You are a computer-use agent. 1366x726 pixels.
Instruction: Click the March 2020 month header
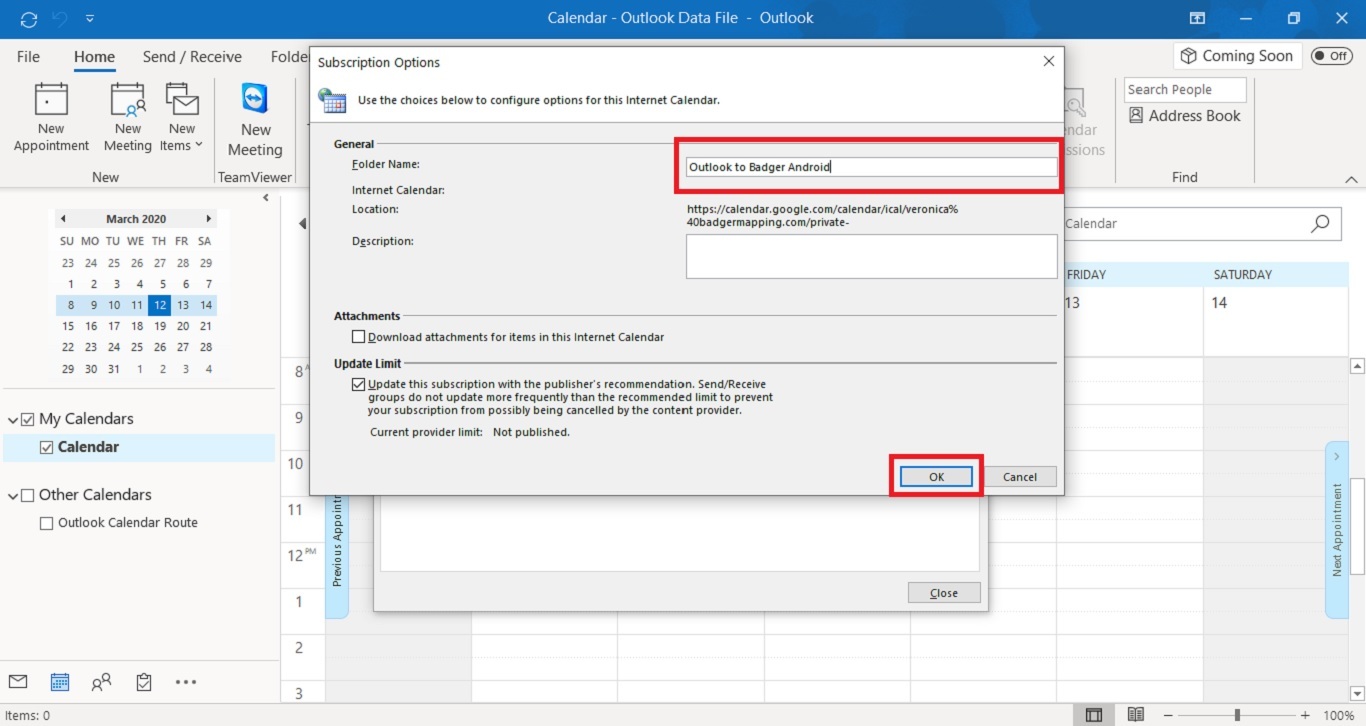(136, 218)
